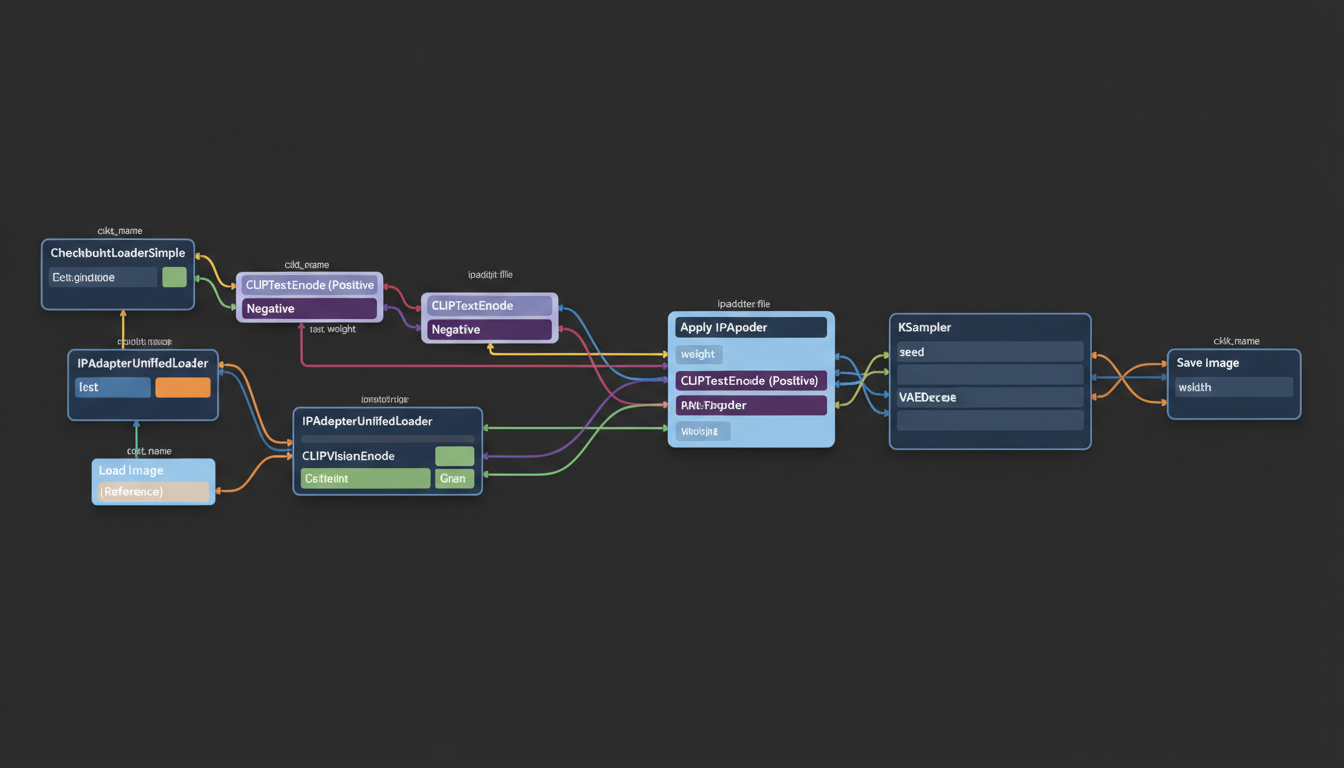Image resolution: width=1344 pixels, height=768 pixels.
Task: Select the CheckpointLoaderSimple node header
Action: point(117,252)
